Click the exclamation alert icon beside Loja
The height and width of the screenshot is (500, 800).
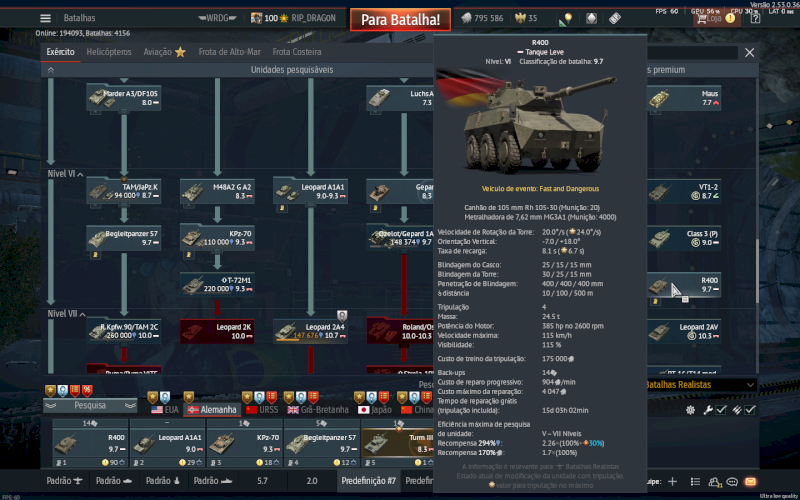click(730, 18)
